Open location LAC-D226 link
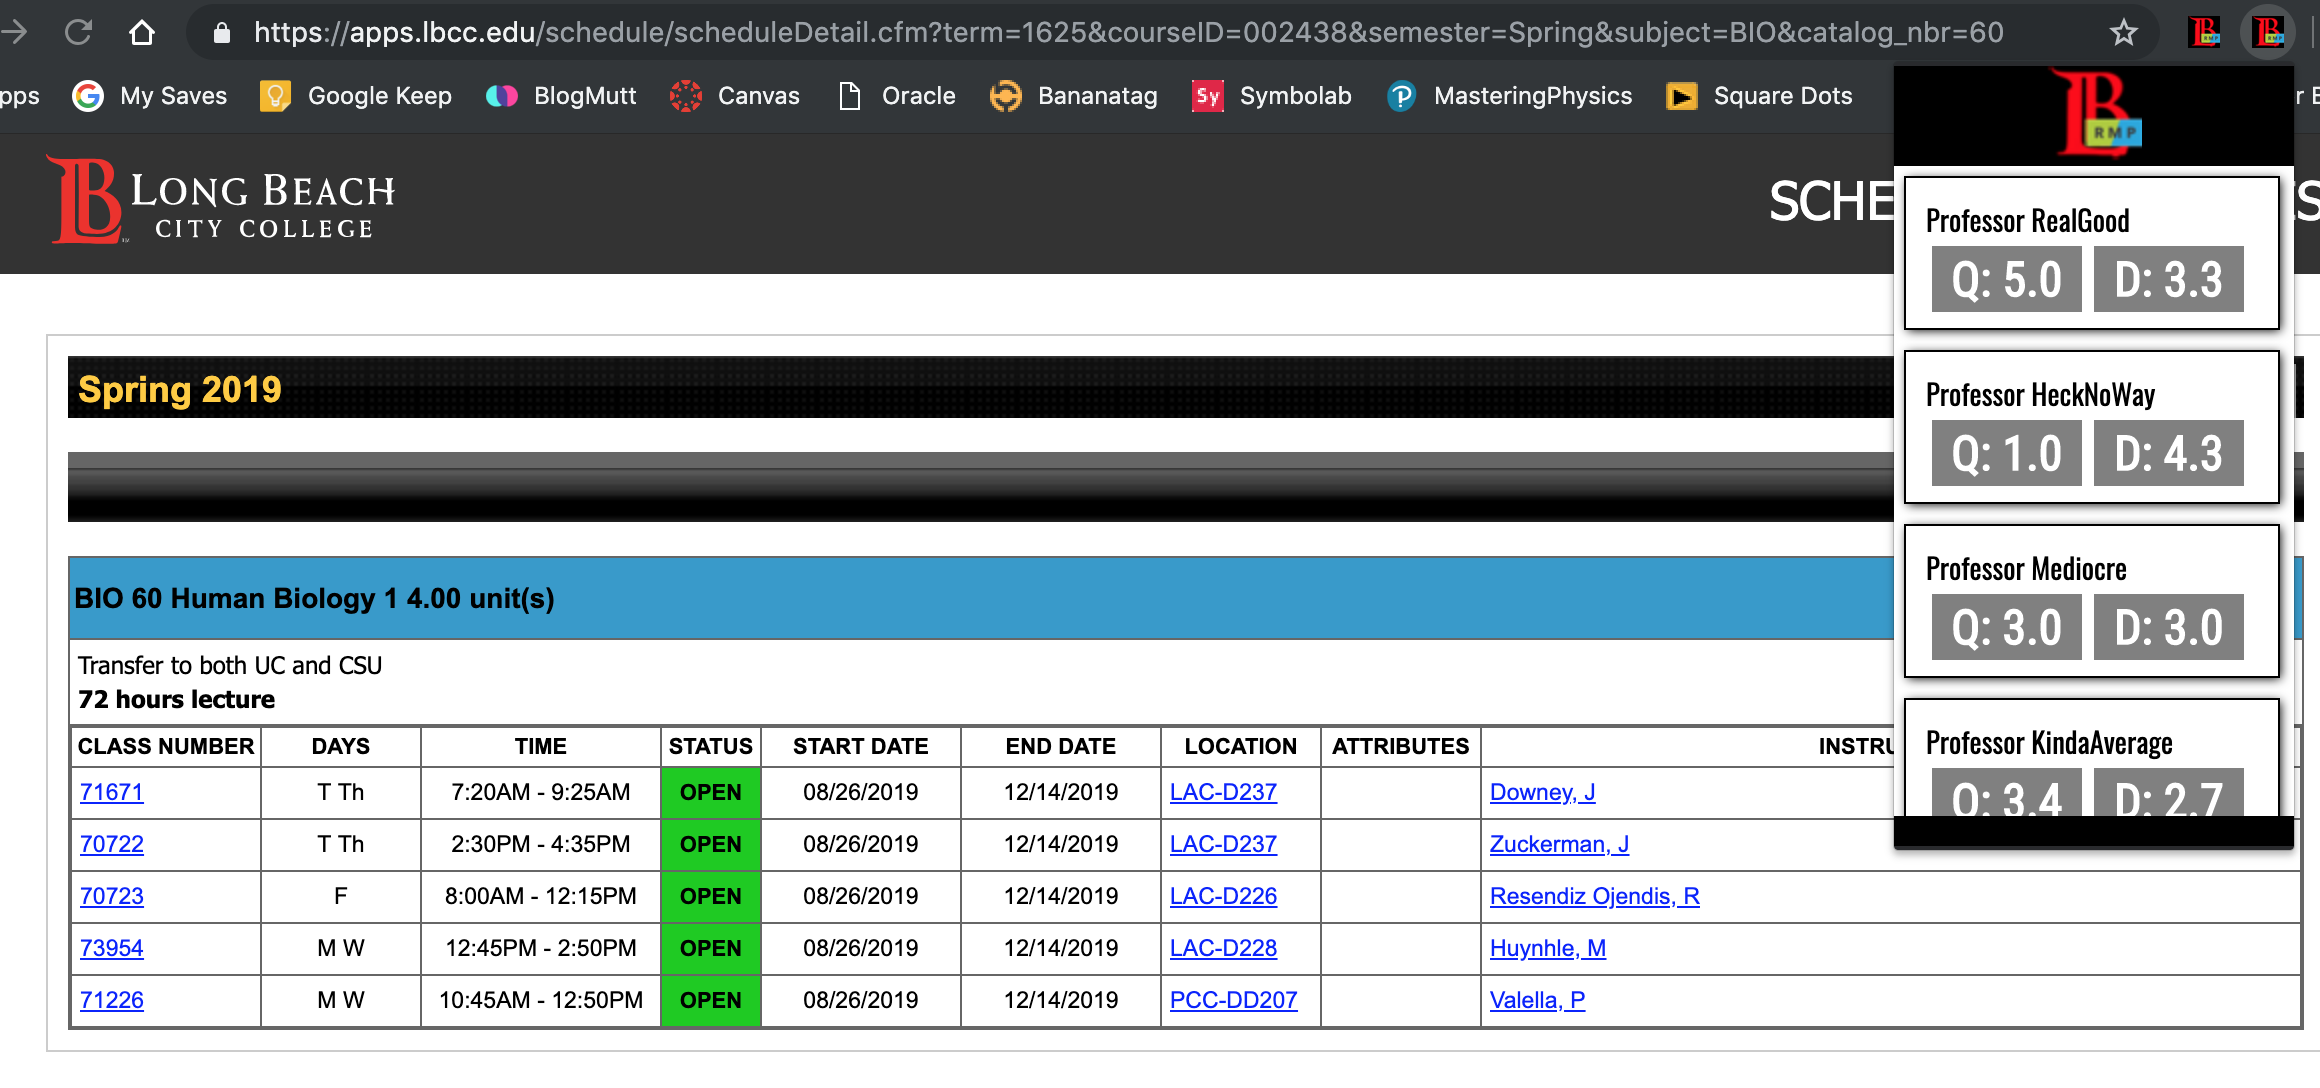This screenshot has width=2320, height=1088. click(1223, 897)
